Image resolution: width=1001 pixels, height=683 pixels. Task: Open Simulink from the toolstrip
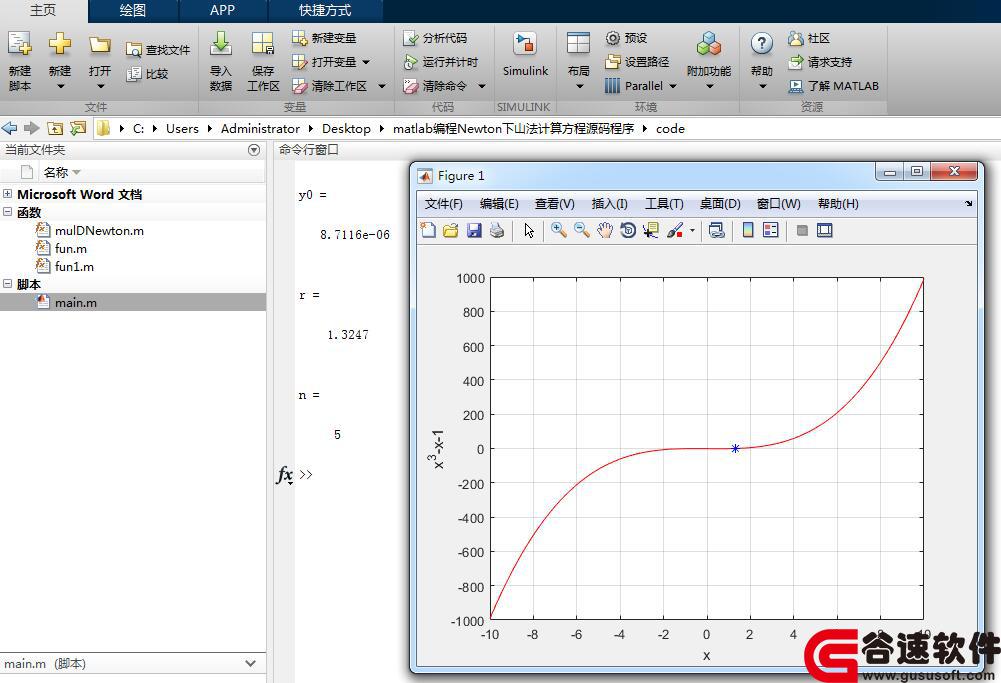click(525, 56)
